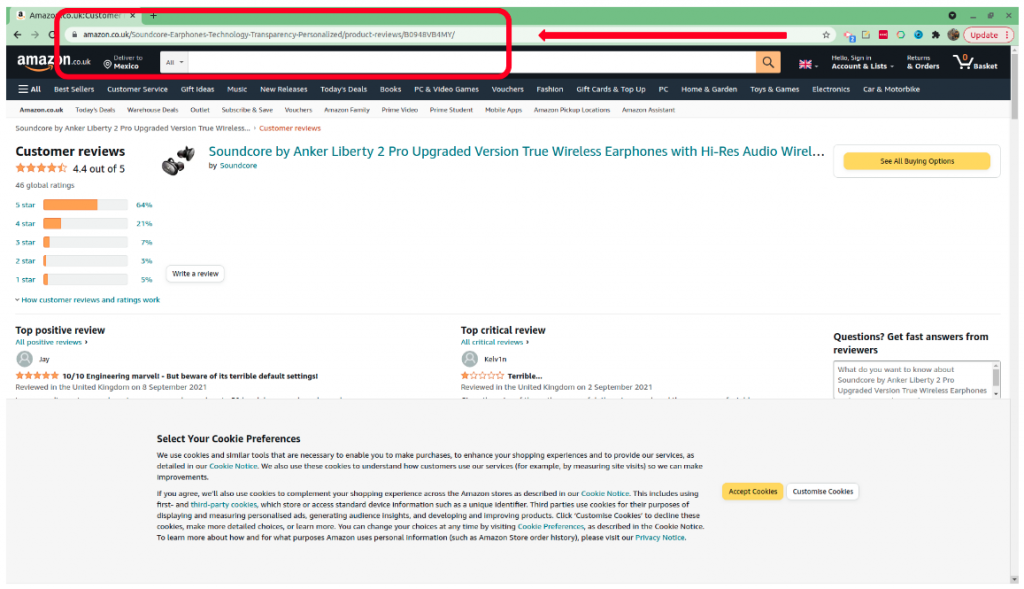Click the browser Update button

pyautogui.click(x=988, y=35)
